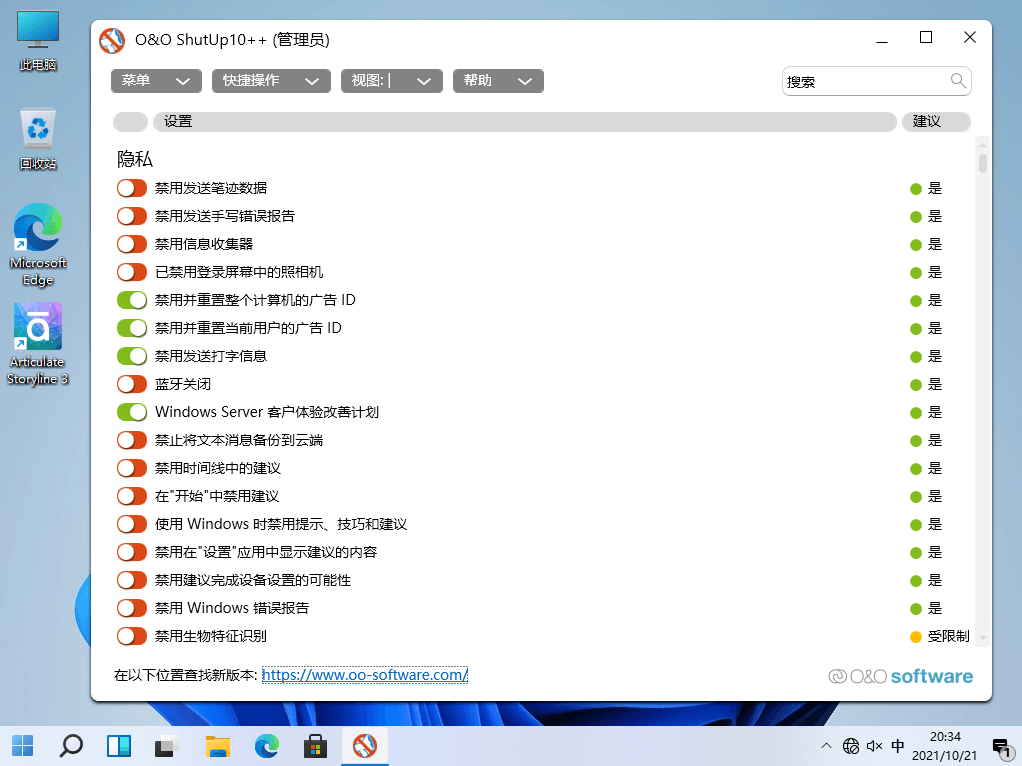Click the scrollbar down arrow
Image resolution: width=1022 pixels, height=766 pixels.
coord(983,638)
